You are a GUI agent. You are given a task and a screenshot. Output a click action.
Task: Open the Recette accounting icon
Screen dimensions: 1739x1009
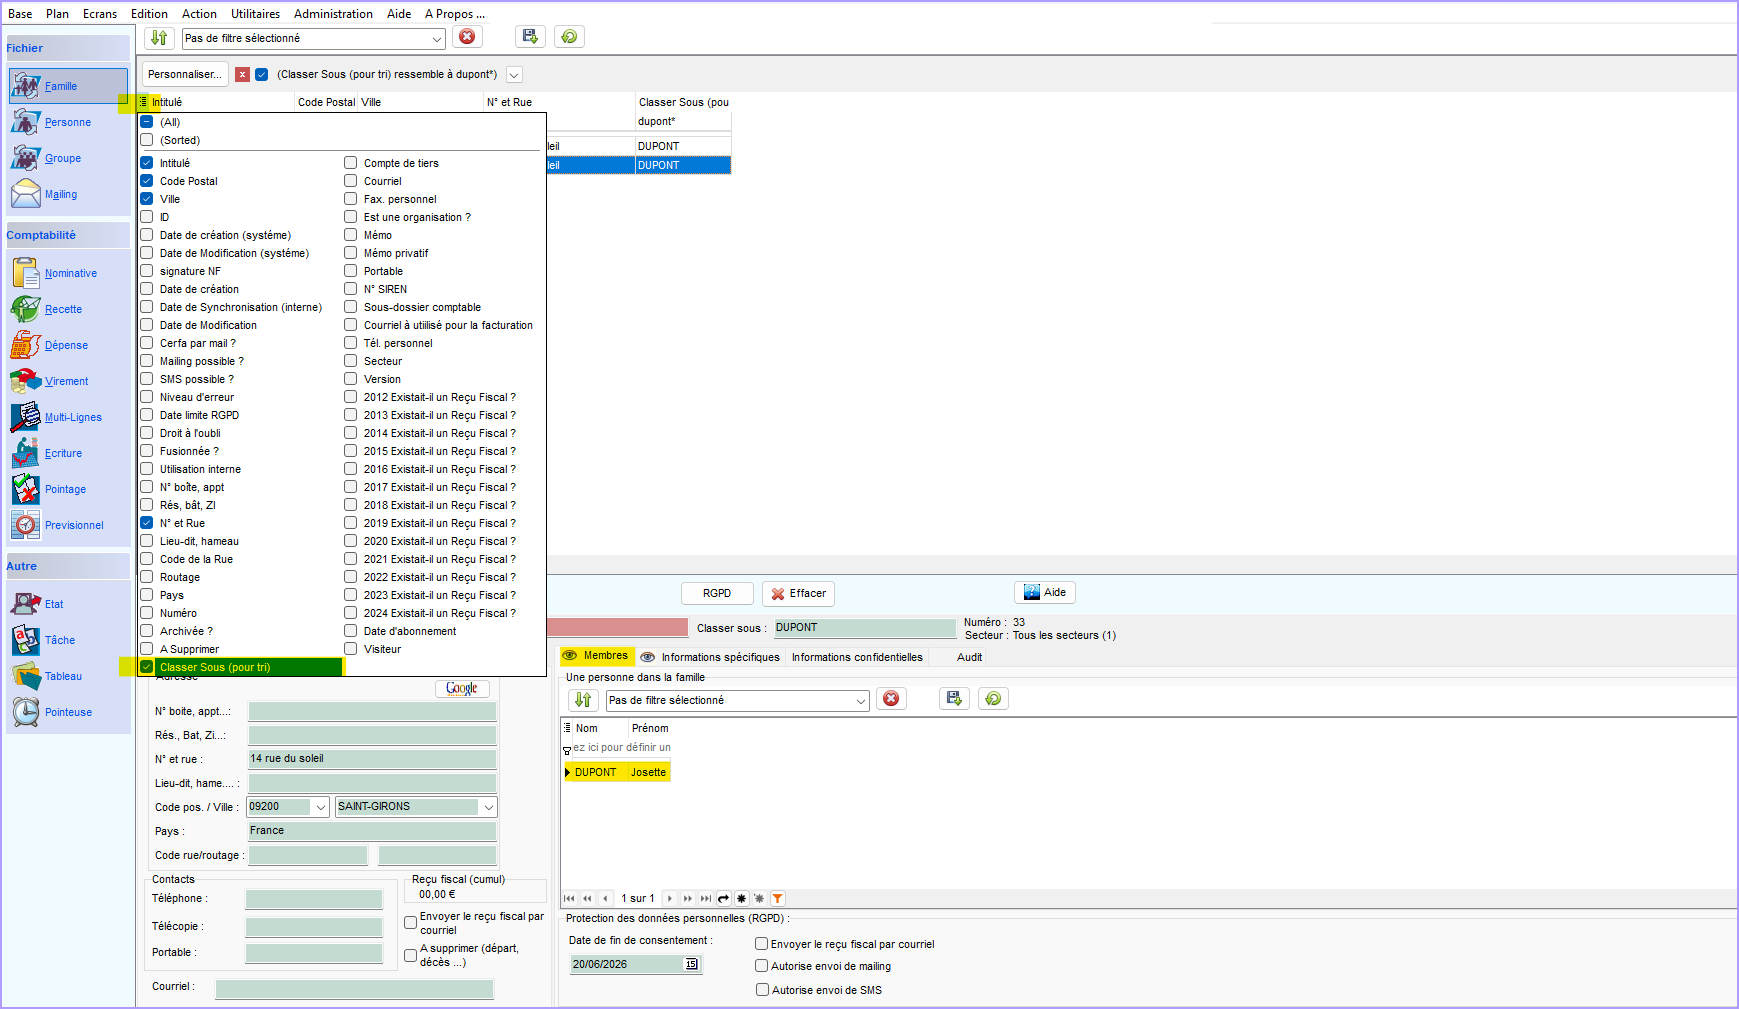(x=26, y=309)
